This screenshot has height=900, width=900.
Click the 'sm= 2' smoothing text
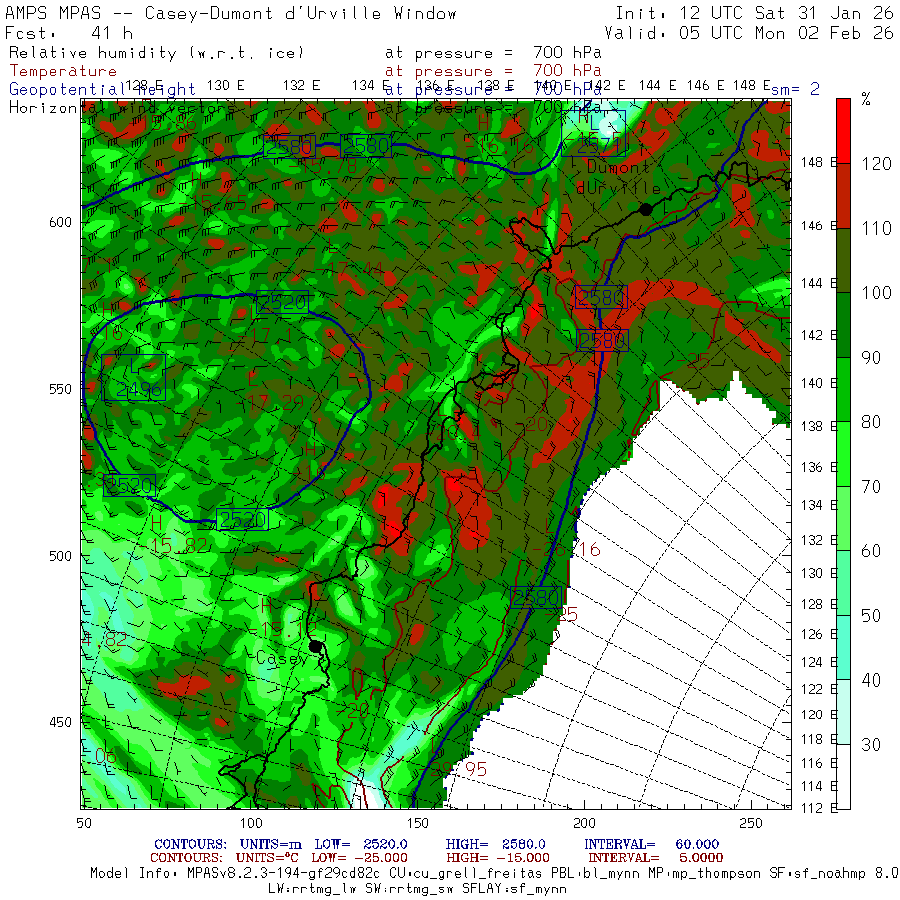[795, 89]
